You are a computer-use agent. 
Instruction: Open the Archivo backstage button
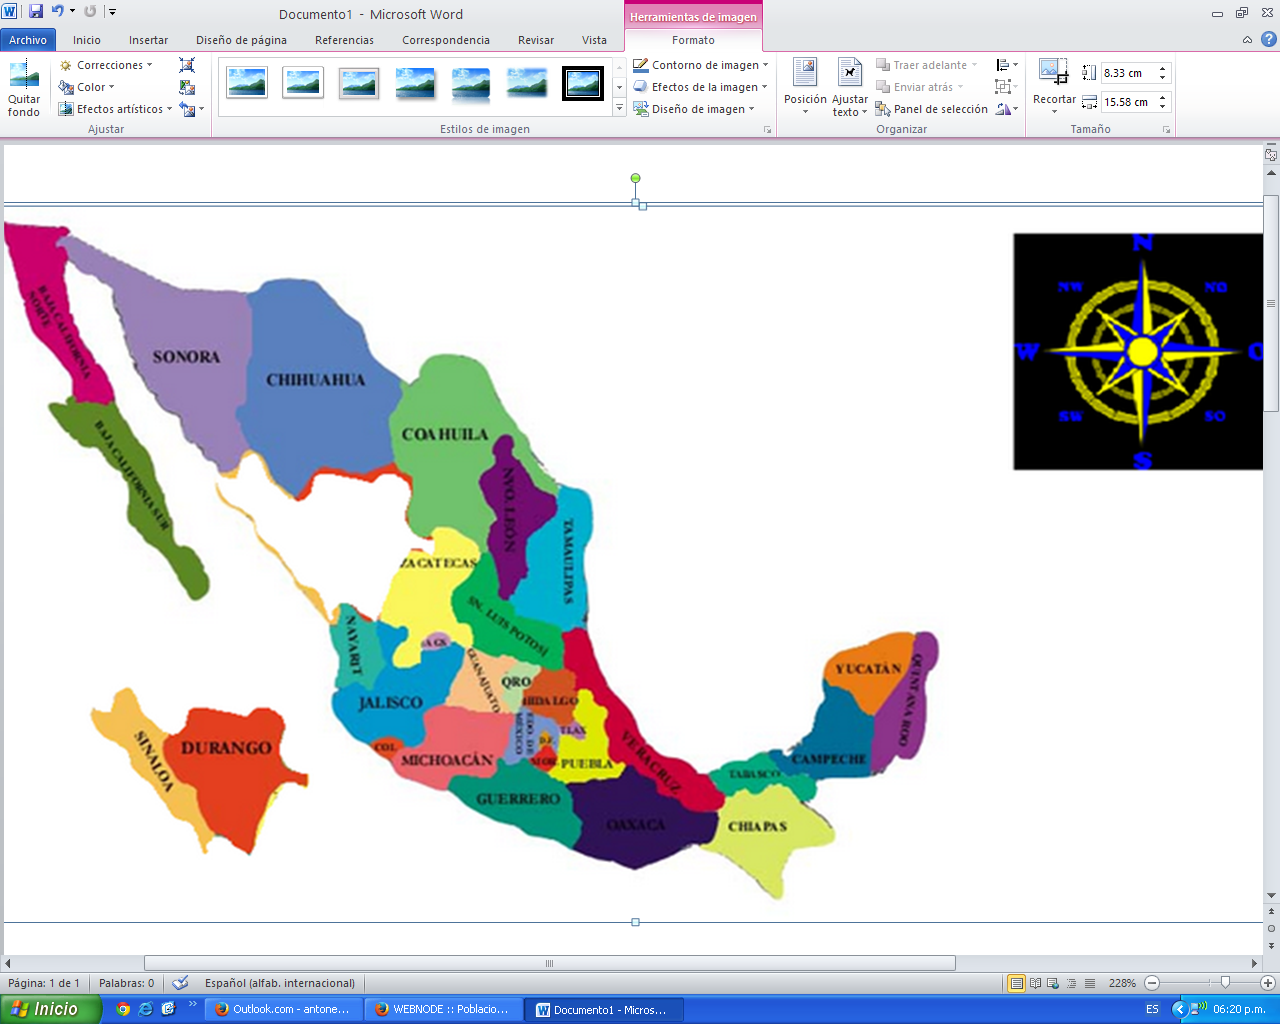pos(28,40)
